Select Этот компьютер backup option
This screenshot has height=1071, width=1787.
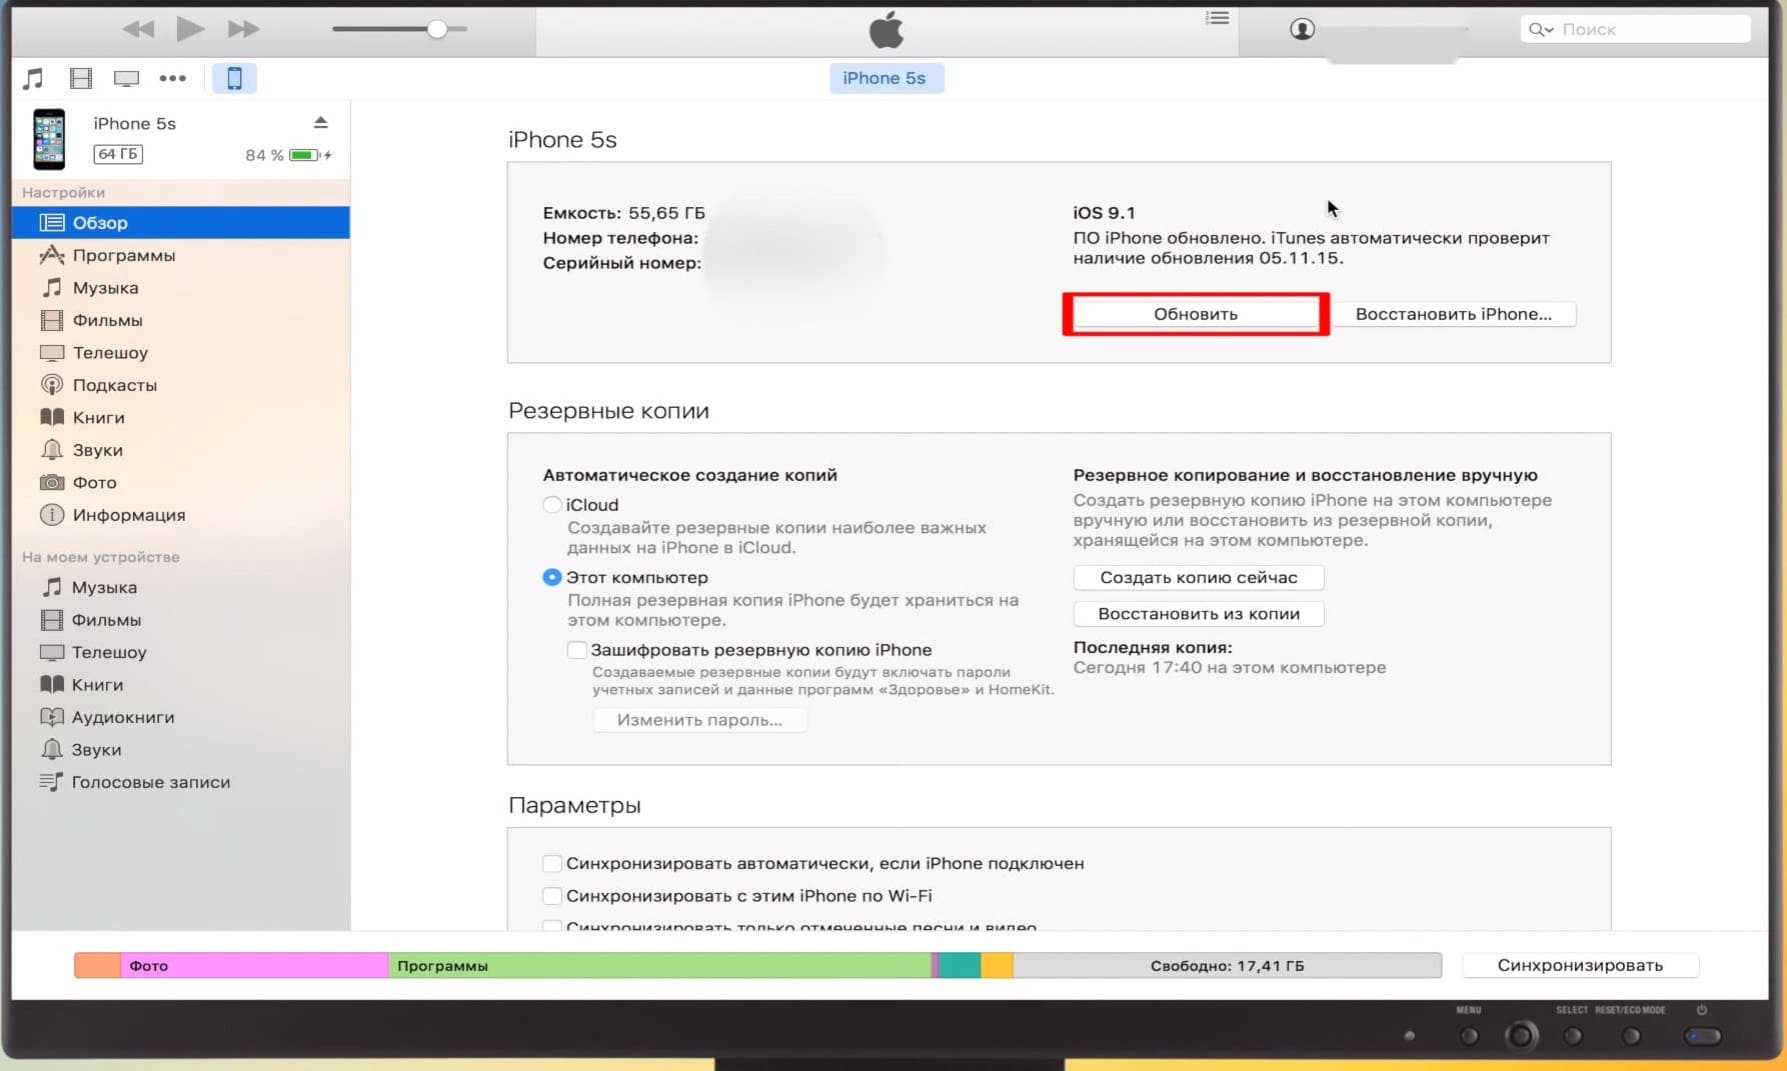552,577
